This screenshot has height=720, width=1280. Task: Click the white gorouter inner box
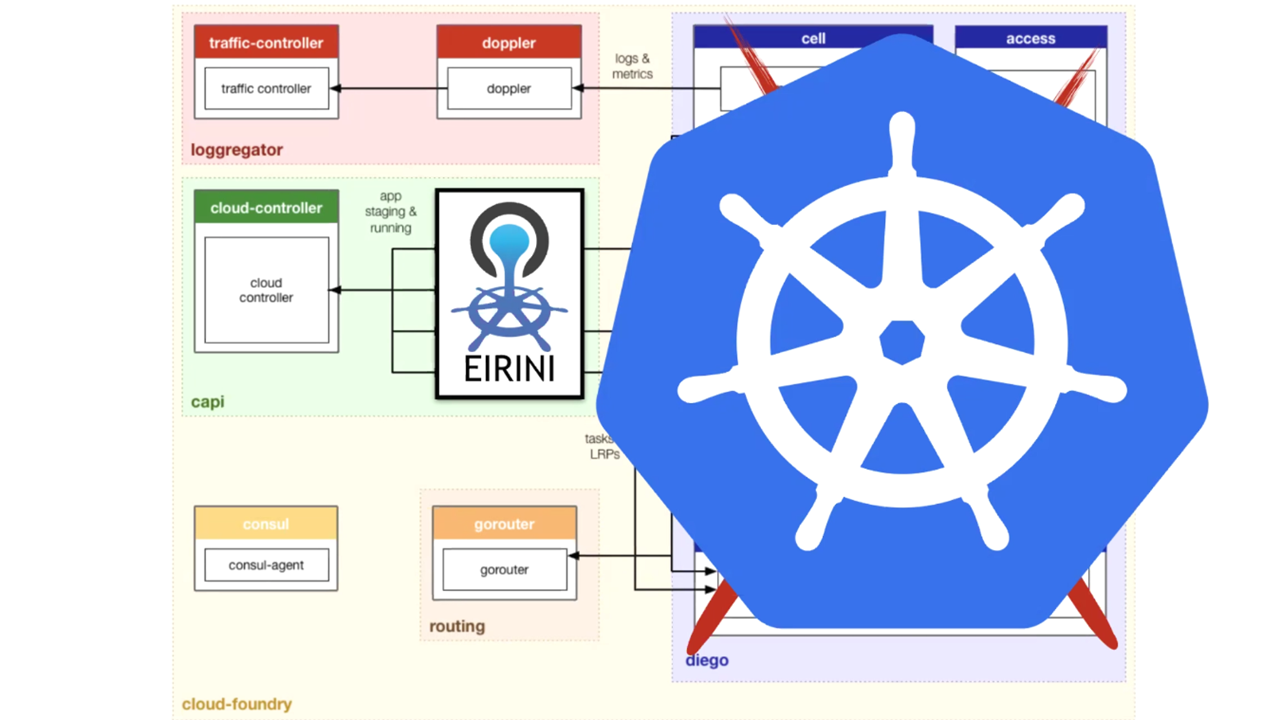[504, 570]
